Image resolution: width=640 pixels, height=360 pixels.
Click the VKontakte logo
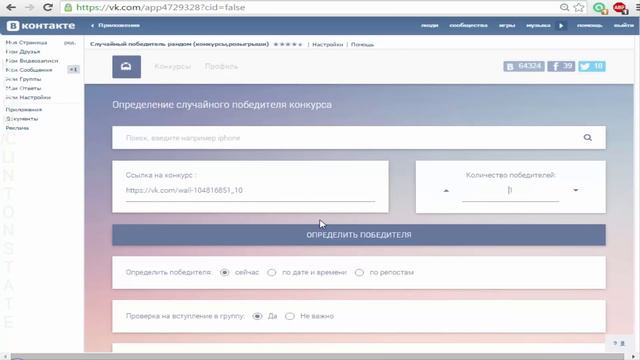(41, 26)
